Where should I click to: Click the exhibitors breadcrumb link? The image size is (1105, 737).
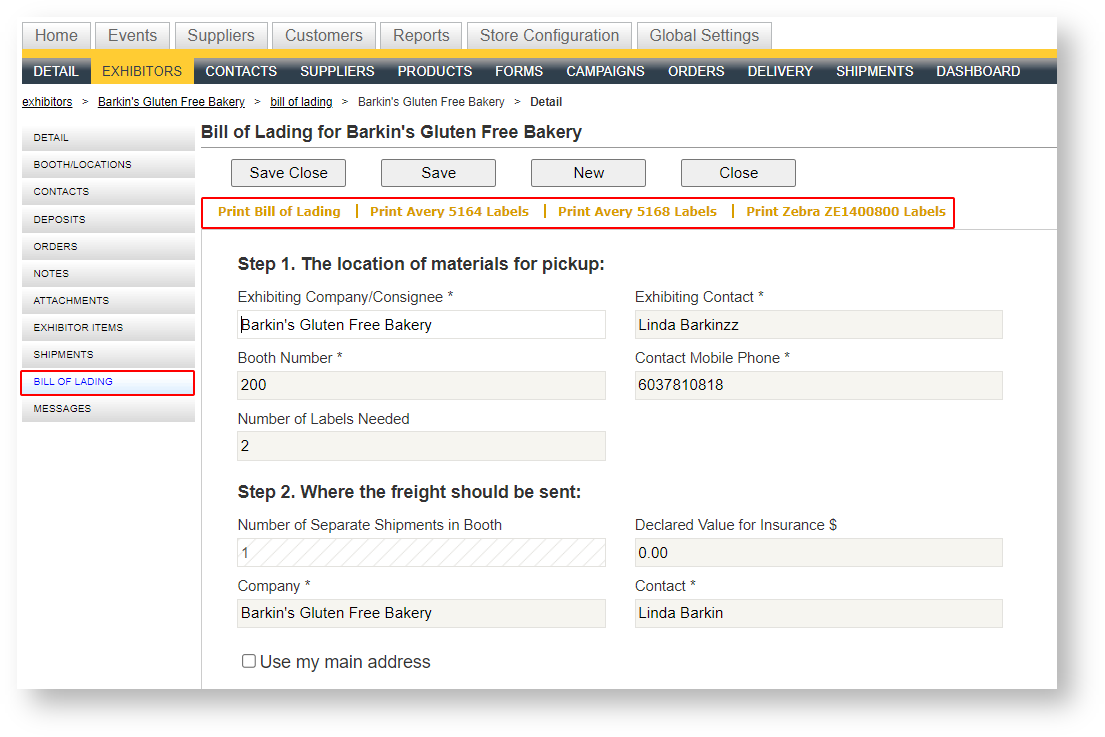[47, 102]
